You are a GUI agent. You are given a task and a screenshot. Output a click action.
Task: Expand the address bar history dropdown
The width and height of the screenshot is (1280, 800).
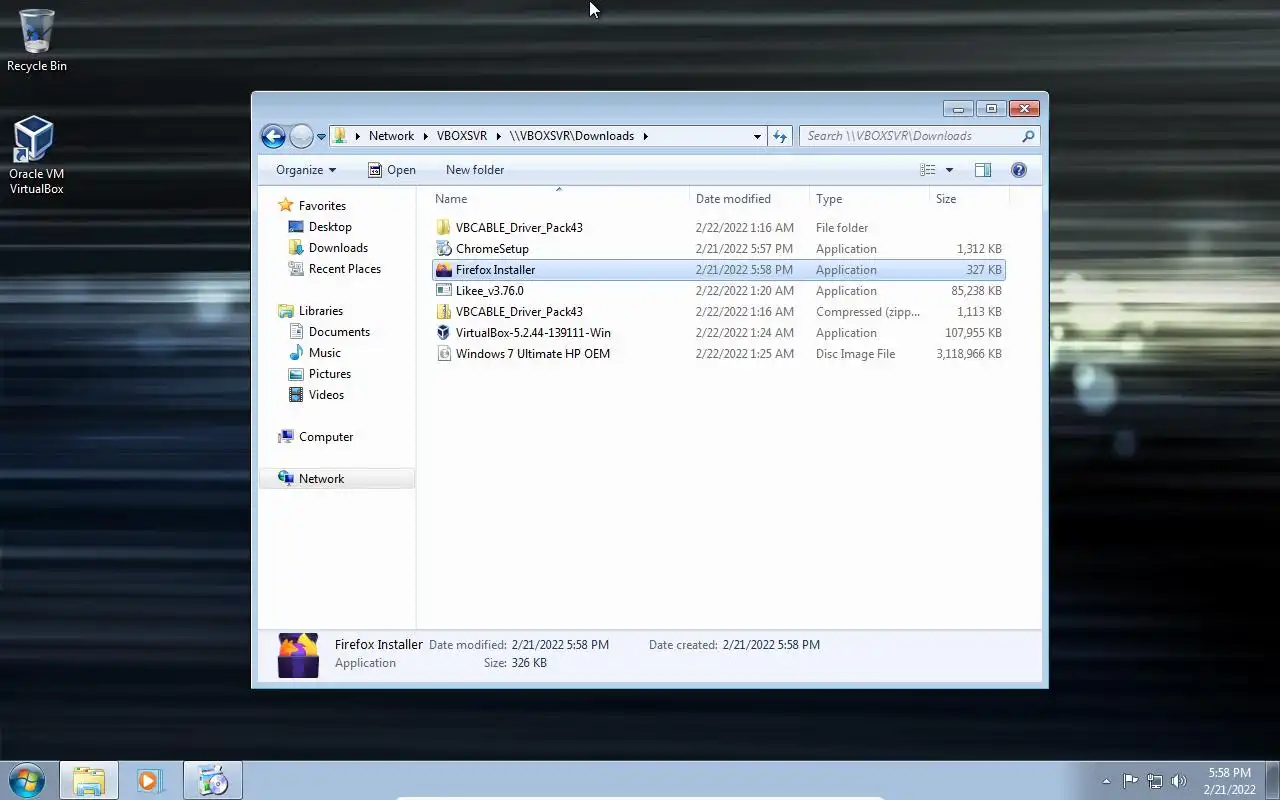tap(757, 136)
